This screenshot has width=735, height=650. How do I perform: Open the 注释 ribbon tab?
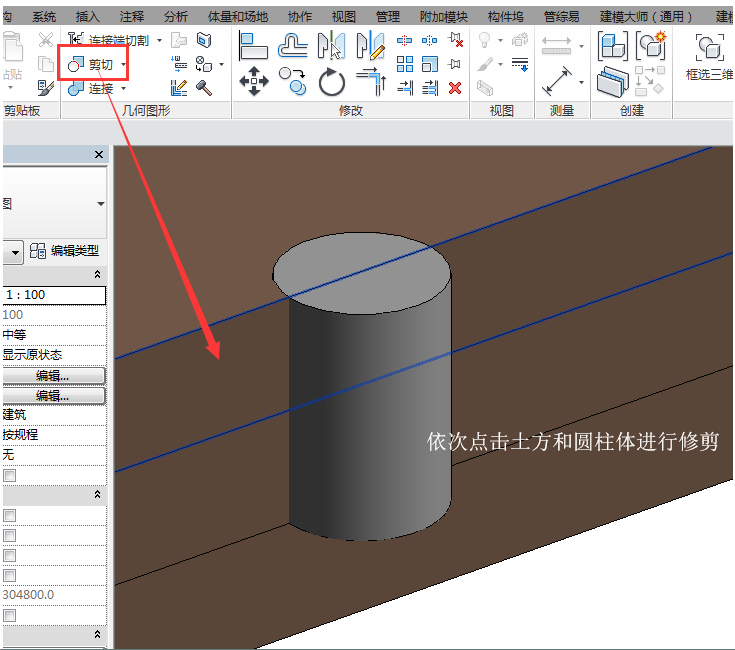[x=131, y=17]
